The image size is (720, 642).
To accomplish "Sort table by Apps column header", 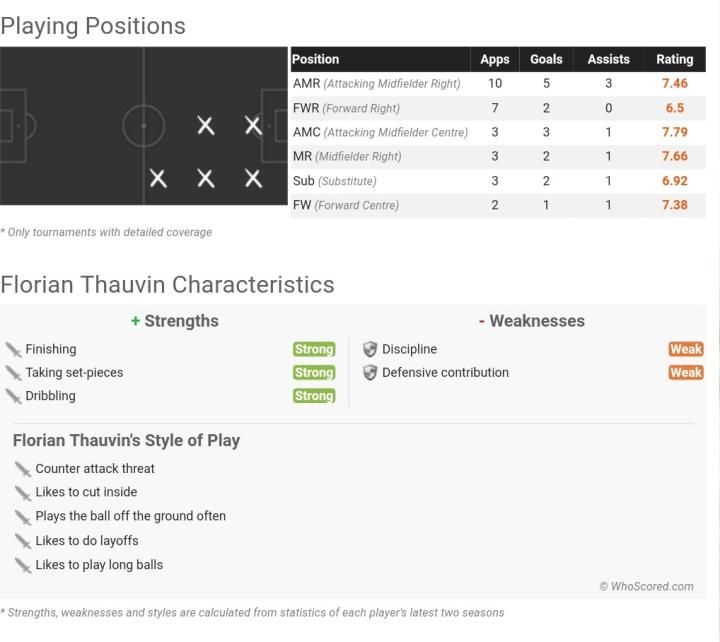I will point(494,60).
